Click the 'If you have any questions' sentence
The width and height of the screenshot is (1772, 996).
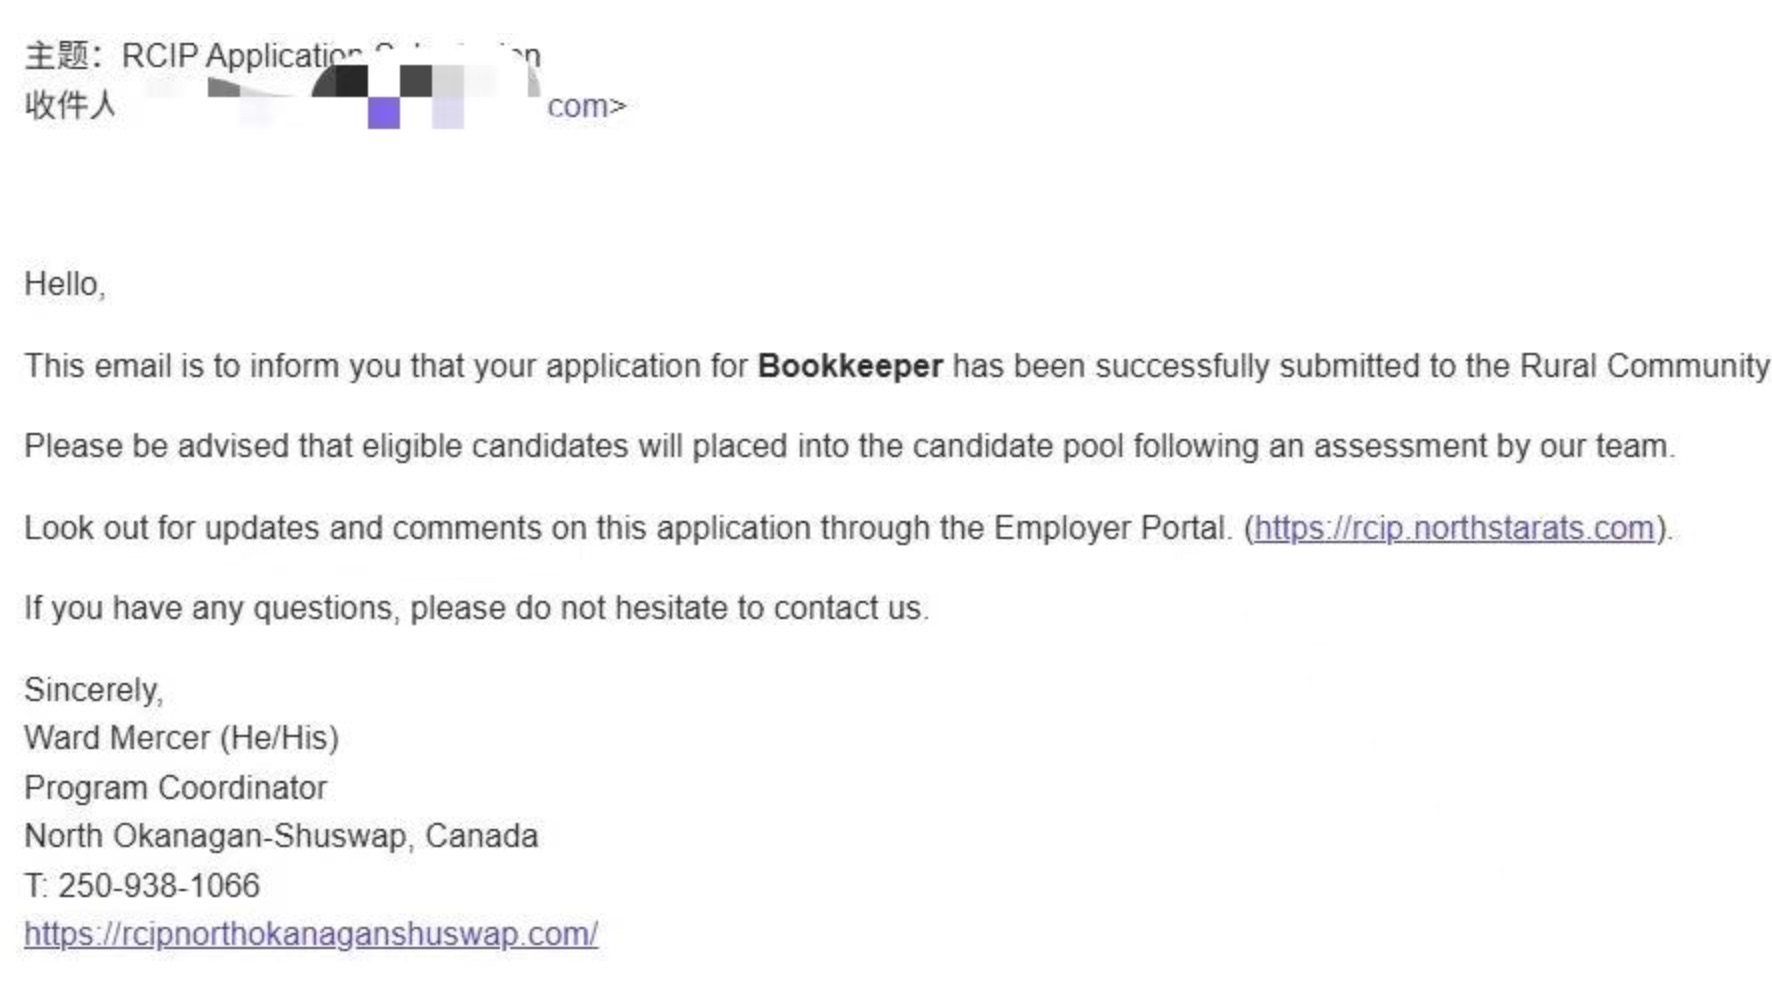pos(476,608)
